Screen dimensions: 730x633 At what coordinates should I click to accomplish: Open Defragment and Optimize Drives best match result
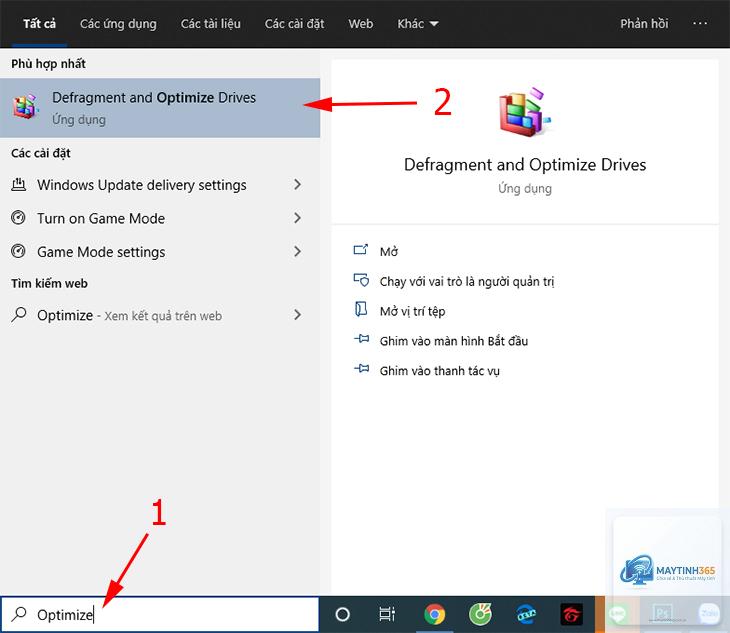click(160, 108)
